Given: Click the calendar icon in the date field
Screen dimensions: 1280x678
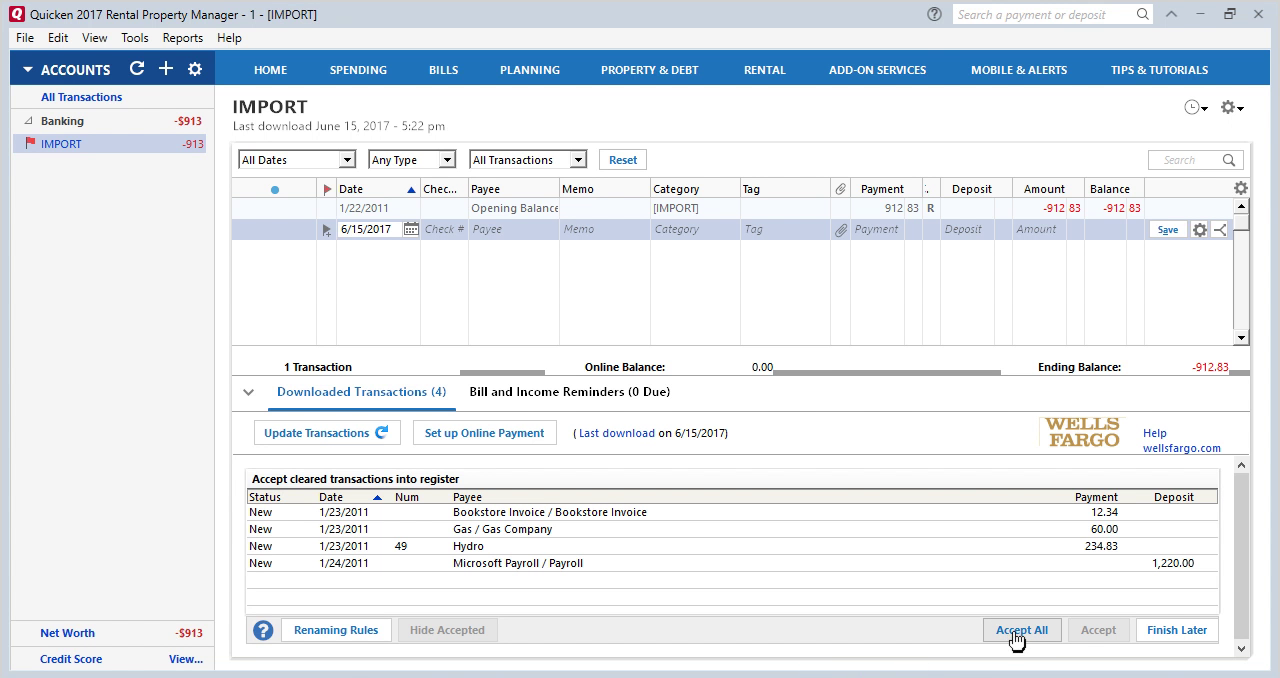Looking at the screenshot, I should pos(411,229).
